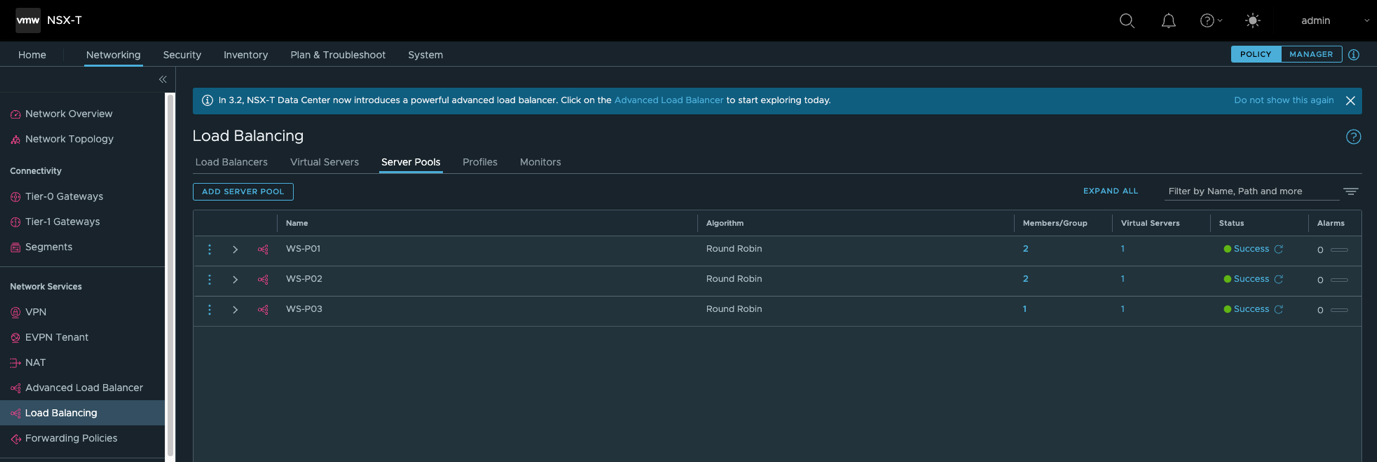Click the search magnifier icon in header
Image resolution: width=1377 pixels, height=462 pixels.
pos(1127,20)
